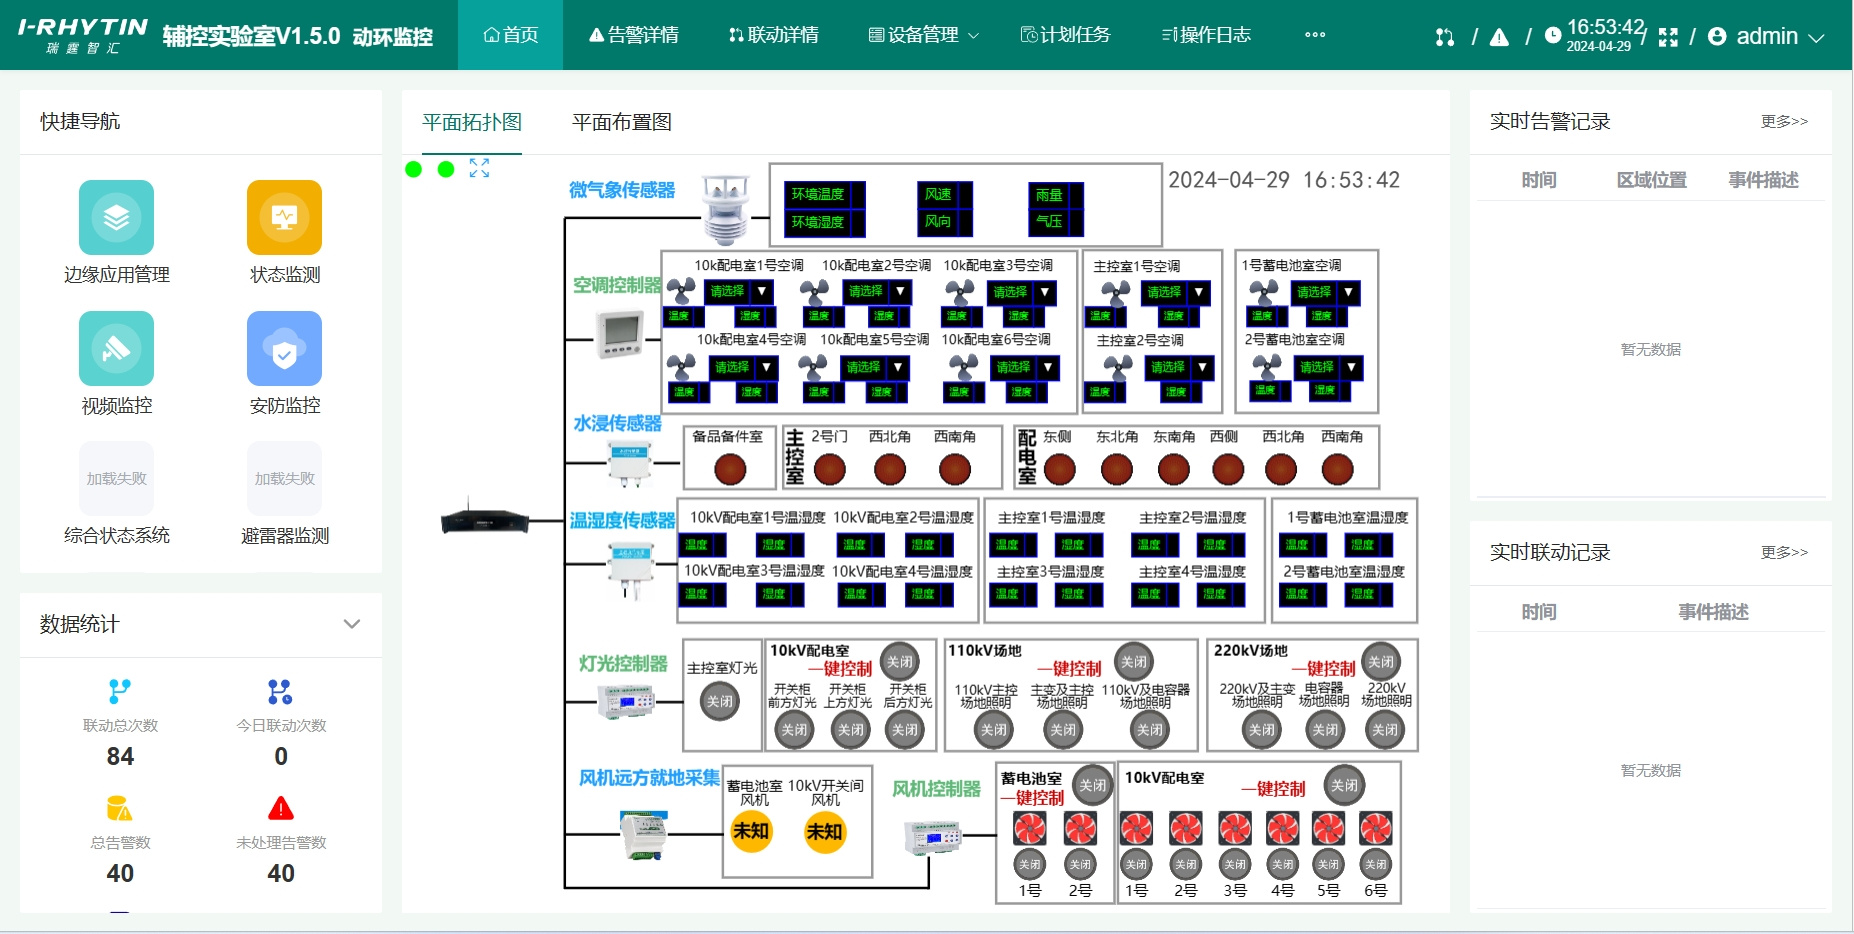Open 2号蓄电池室空调 mode dropdown

[x=1329, y=367]
